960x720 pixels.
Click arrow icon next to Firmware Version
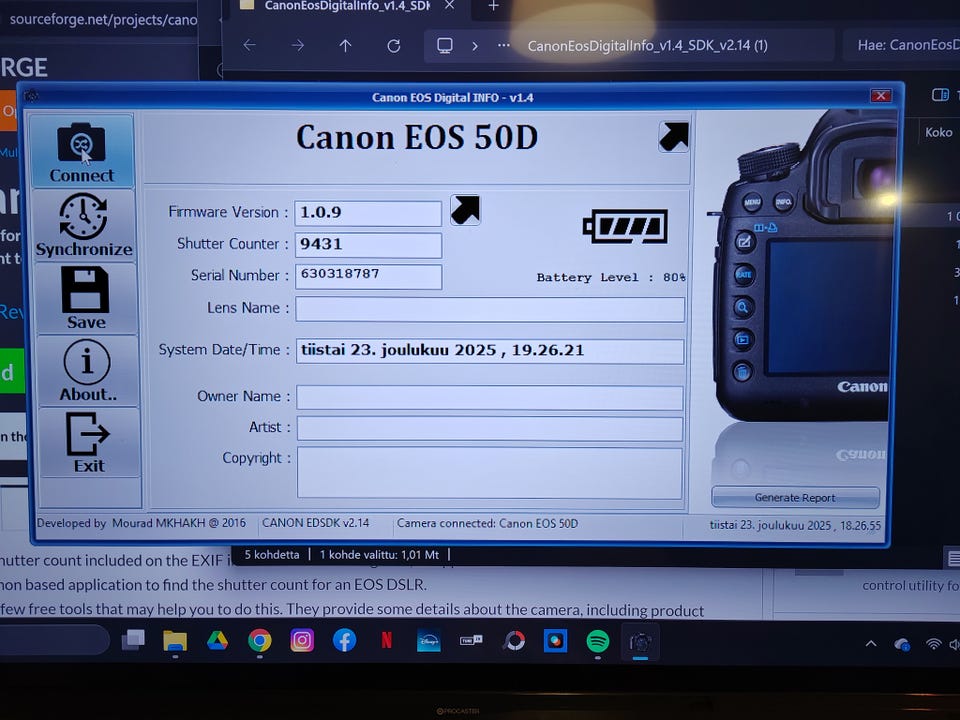(x=465, y=210)
